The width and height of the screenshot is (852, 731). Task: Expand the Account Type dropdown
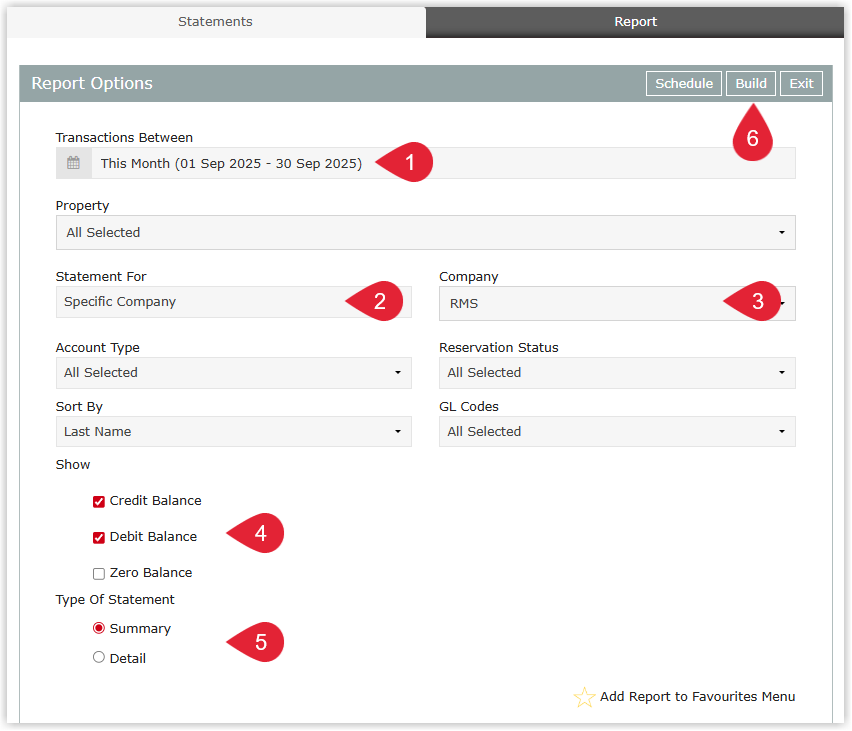234,373
